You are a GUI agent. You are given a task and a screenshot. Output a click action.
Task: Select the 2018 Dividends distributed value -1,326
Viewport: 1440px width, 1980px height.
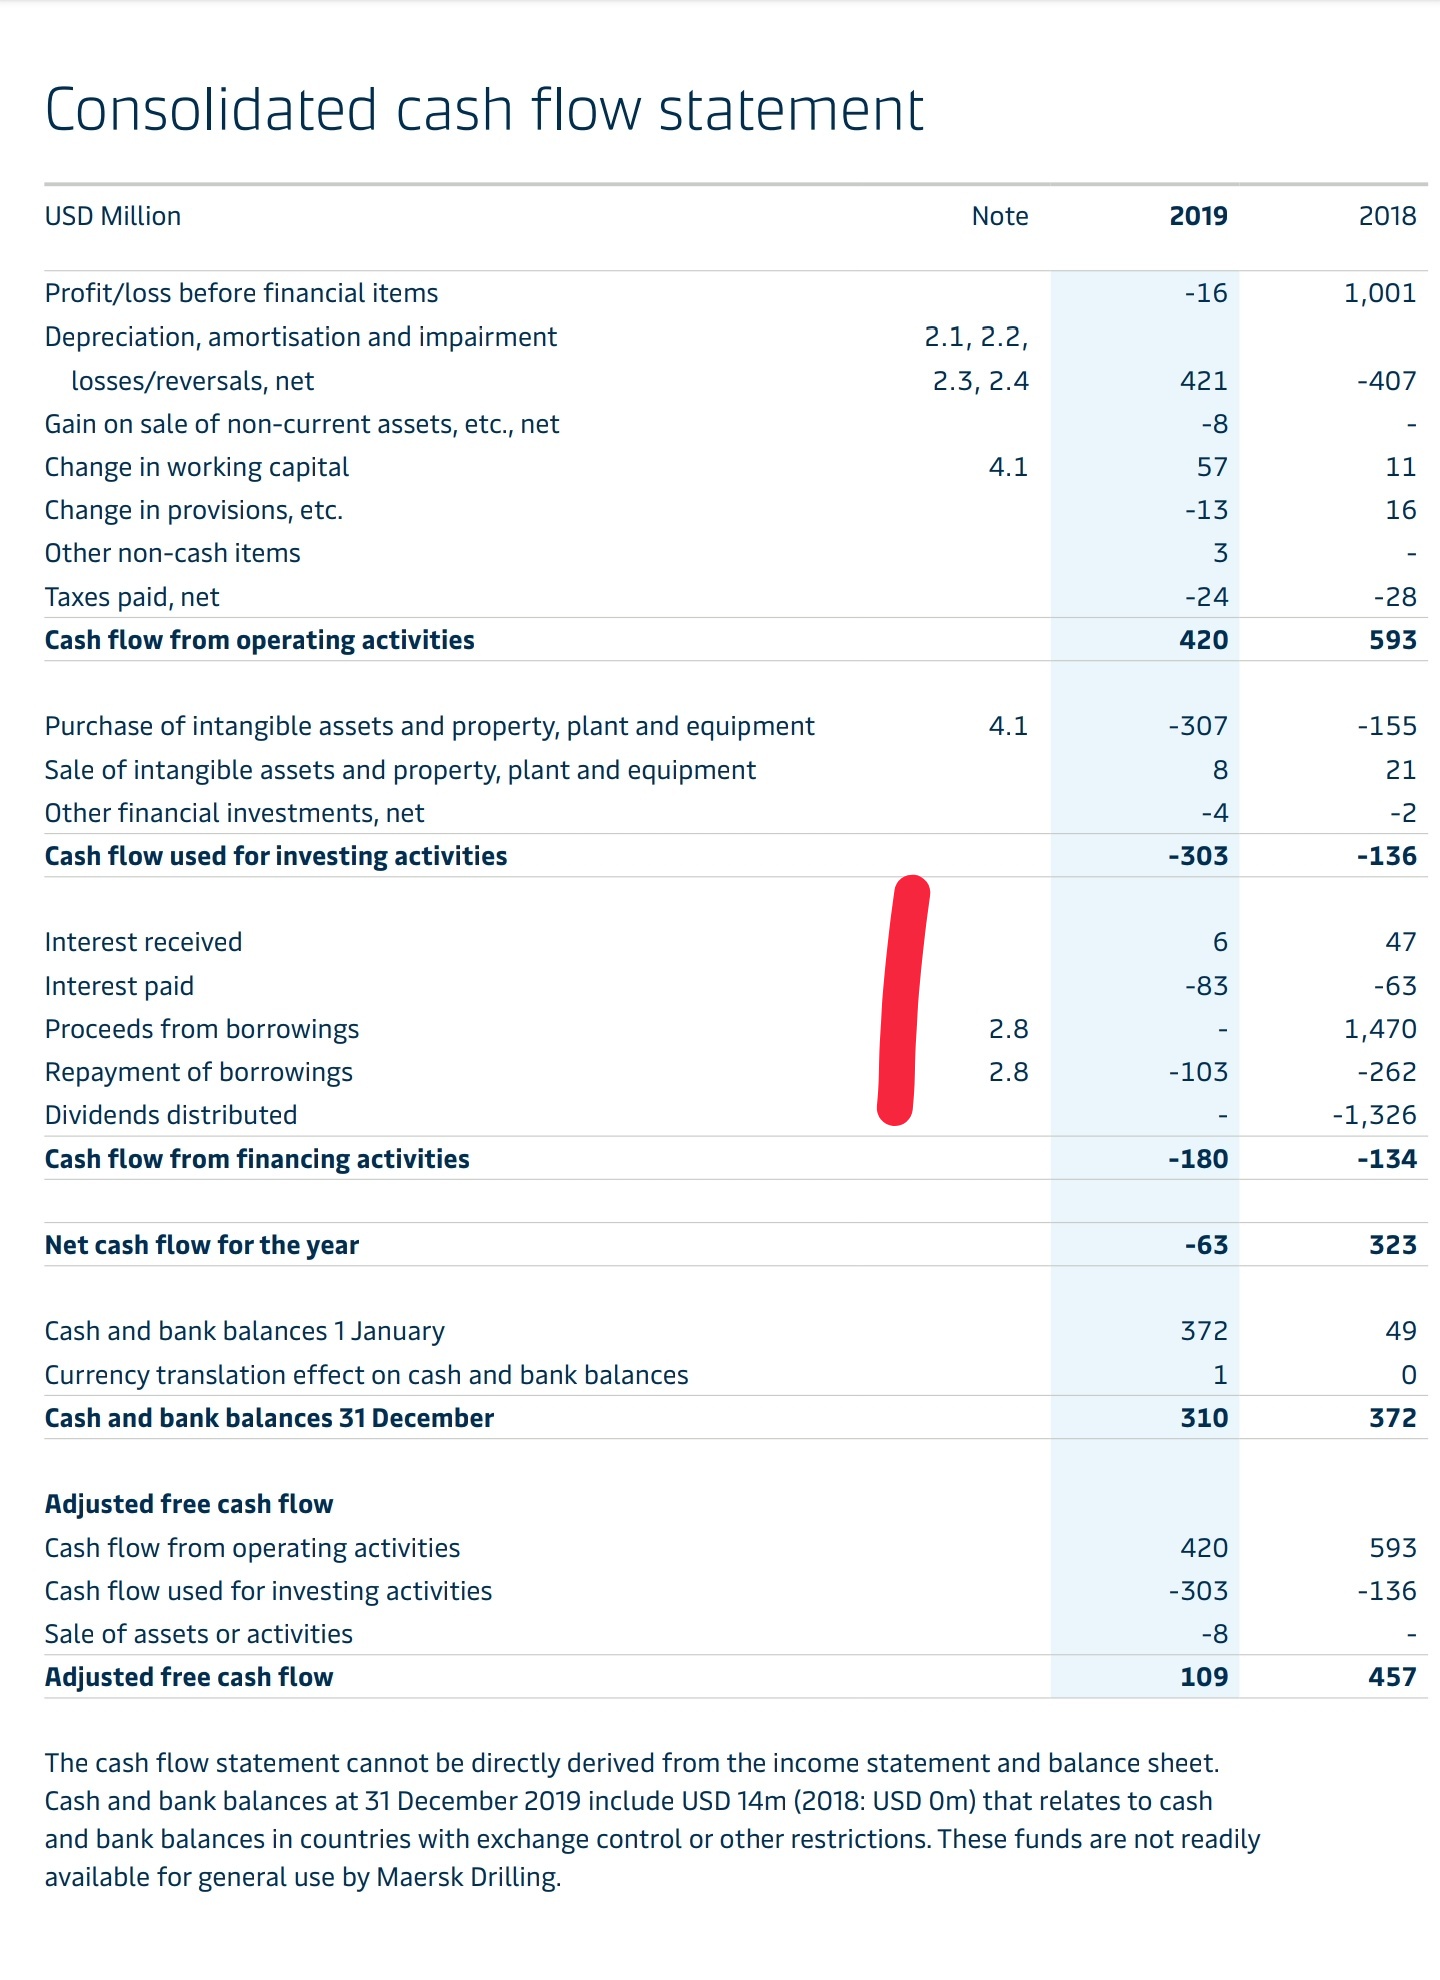tap(1374, 1115)
